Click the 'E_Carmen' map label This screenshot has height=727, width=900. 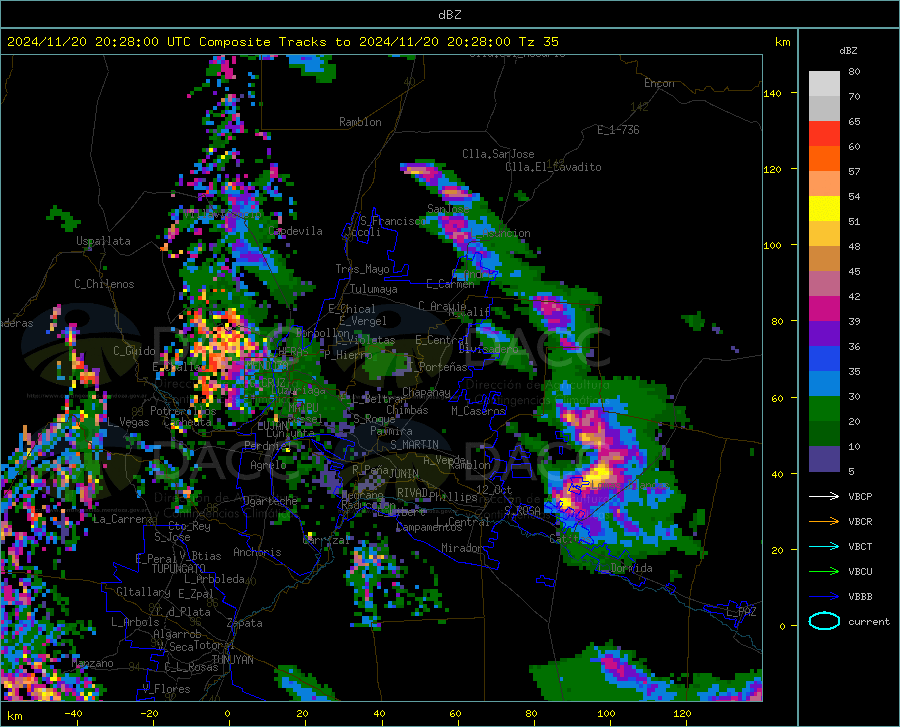pos(450,283)
